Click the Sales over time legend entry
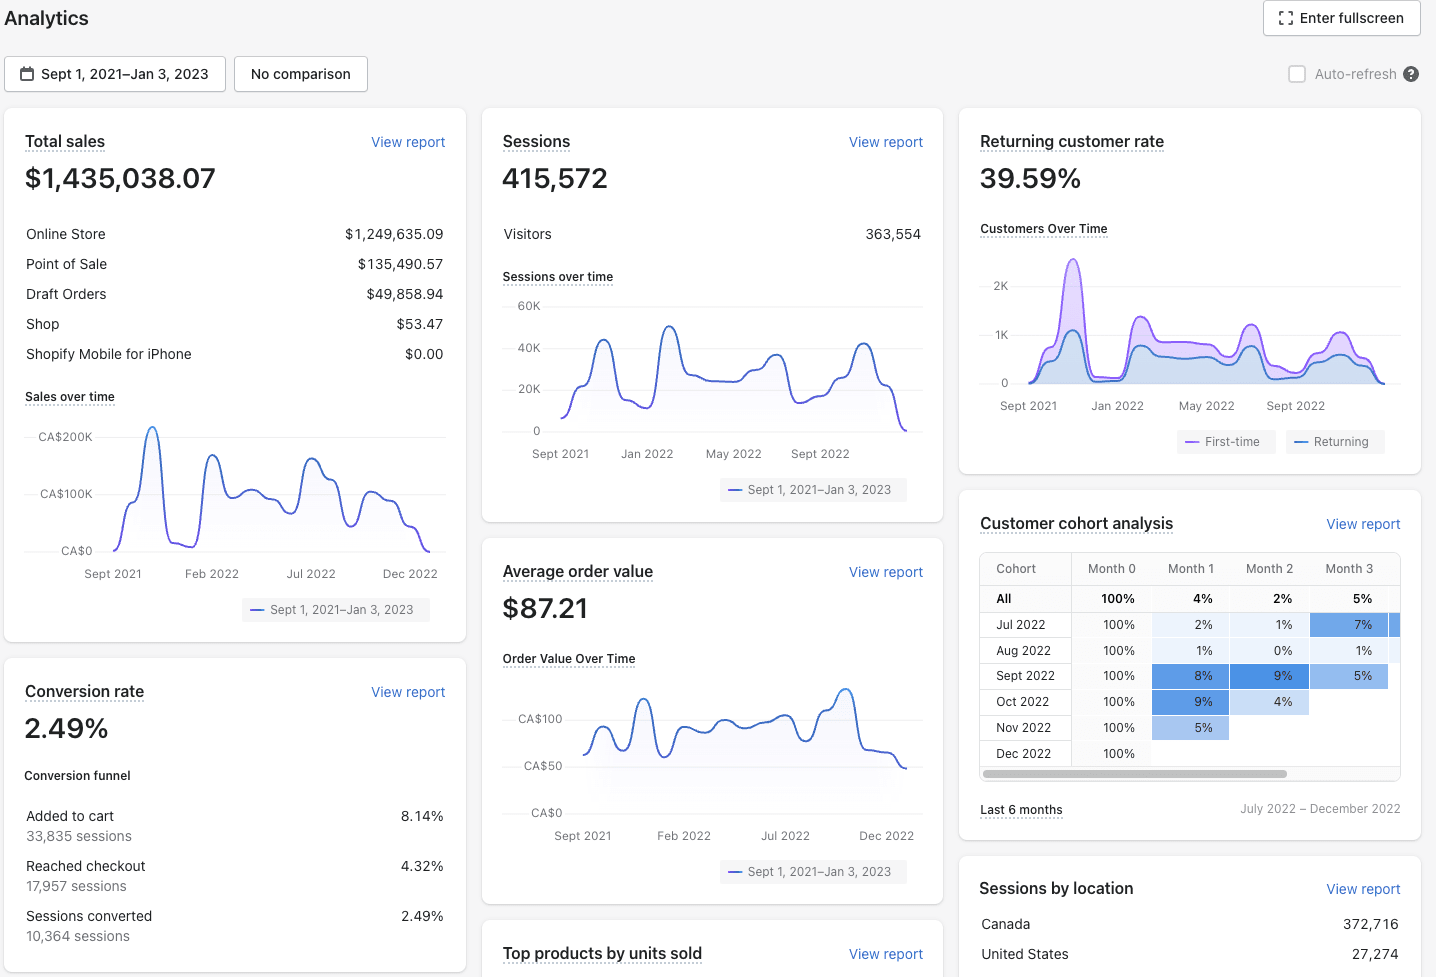Screen dimensions: 1436x977 (335, 610)
